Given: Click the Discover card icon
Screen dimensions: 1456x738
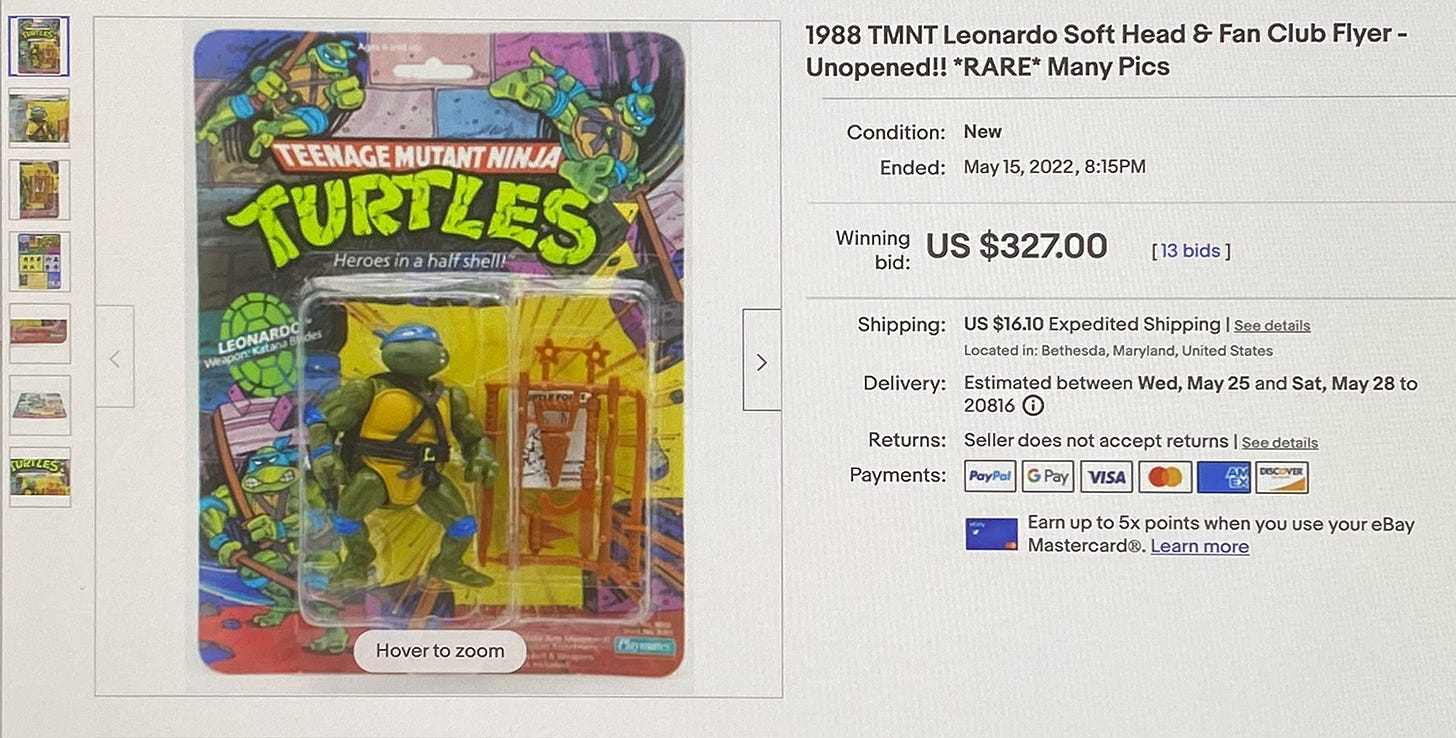Looking at the screenshot, I should pos(1282,477).
